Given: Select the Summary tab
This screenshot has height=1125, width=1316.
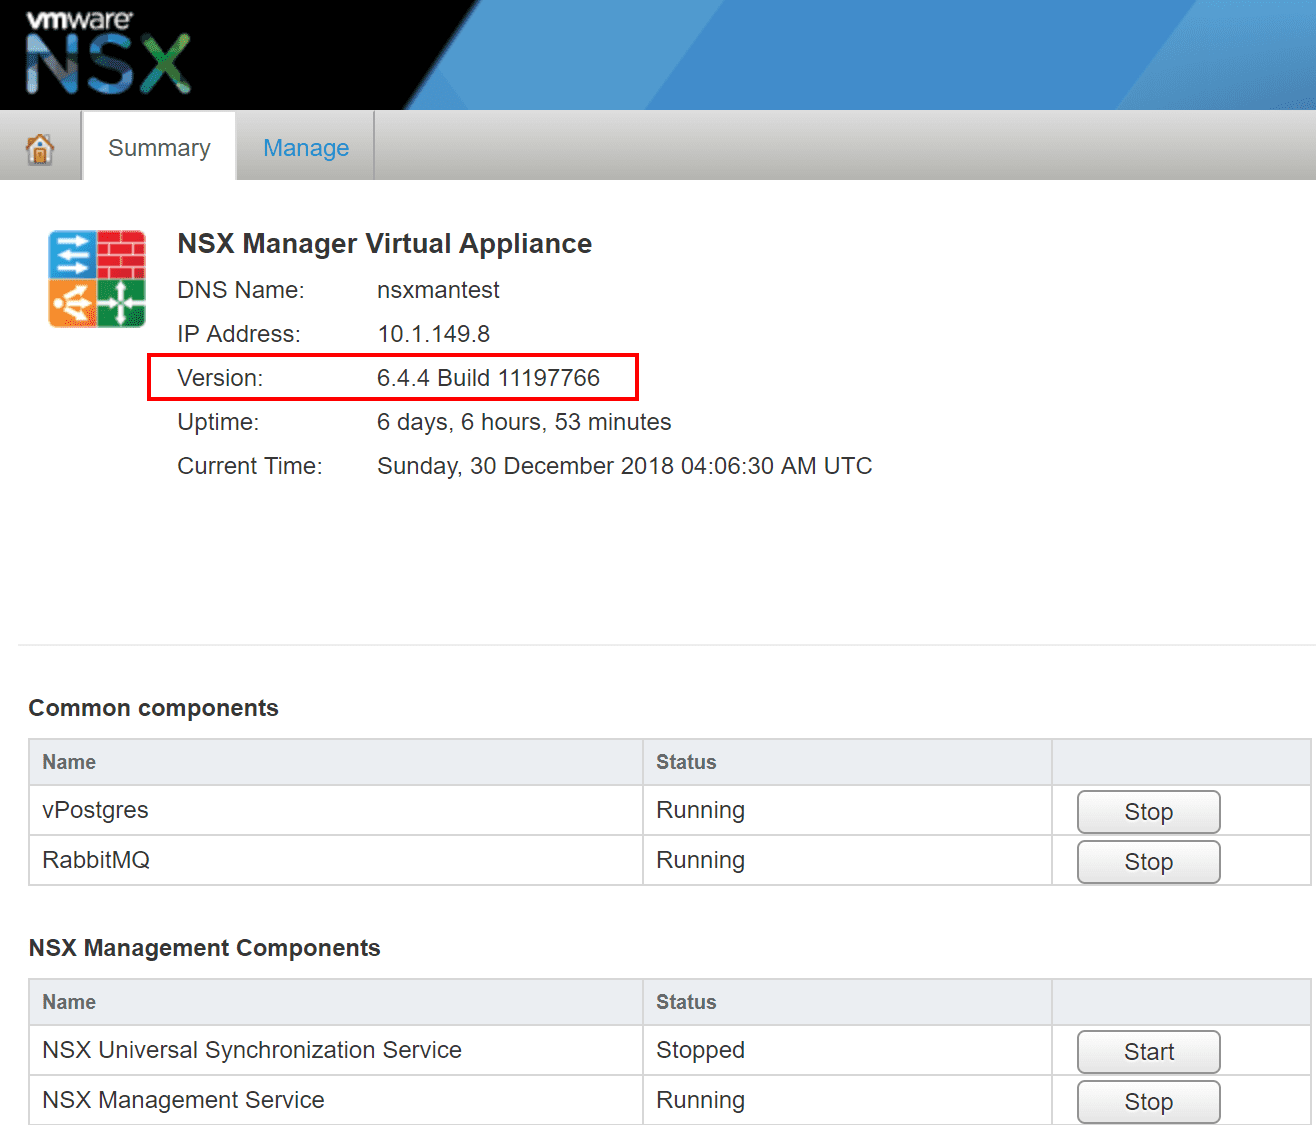Looking at the screenshot, I should (158, 147).
